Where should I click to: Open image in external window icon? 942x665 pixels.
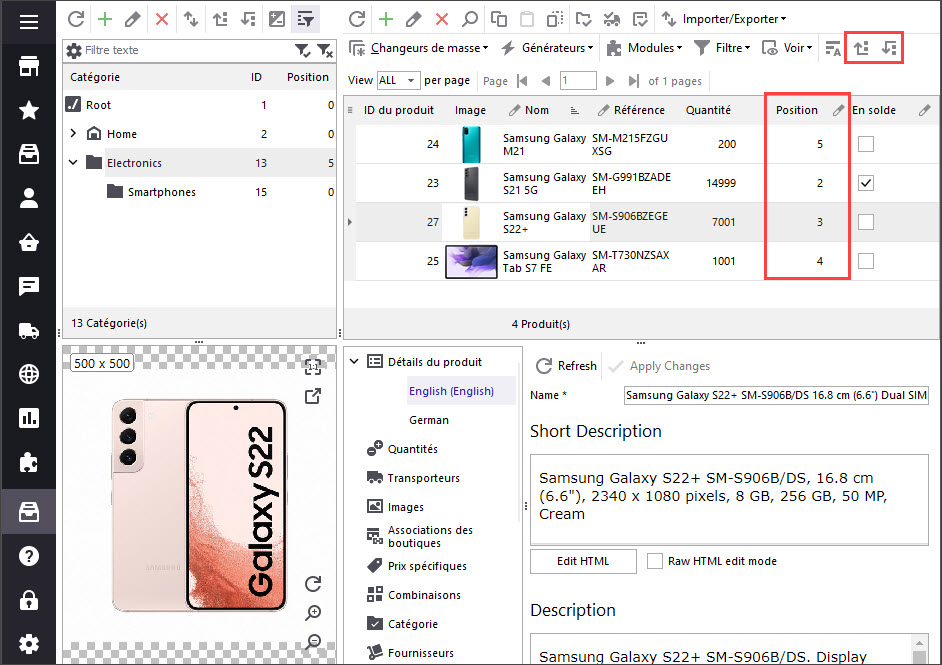(313, 396)
